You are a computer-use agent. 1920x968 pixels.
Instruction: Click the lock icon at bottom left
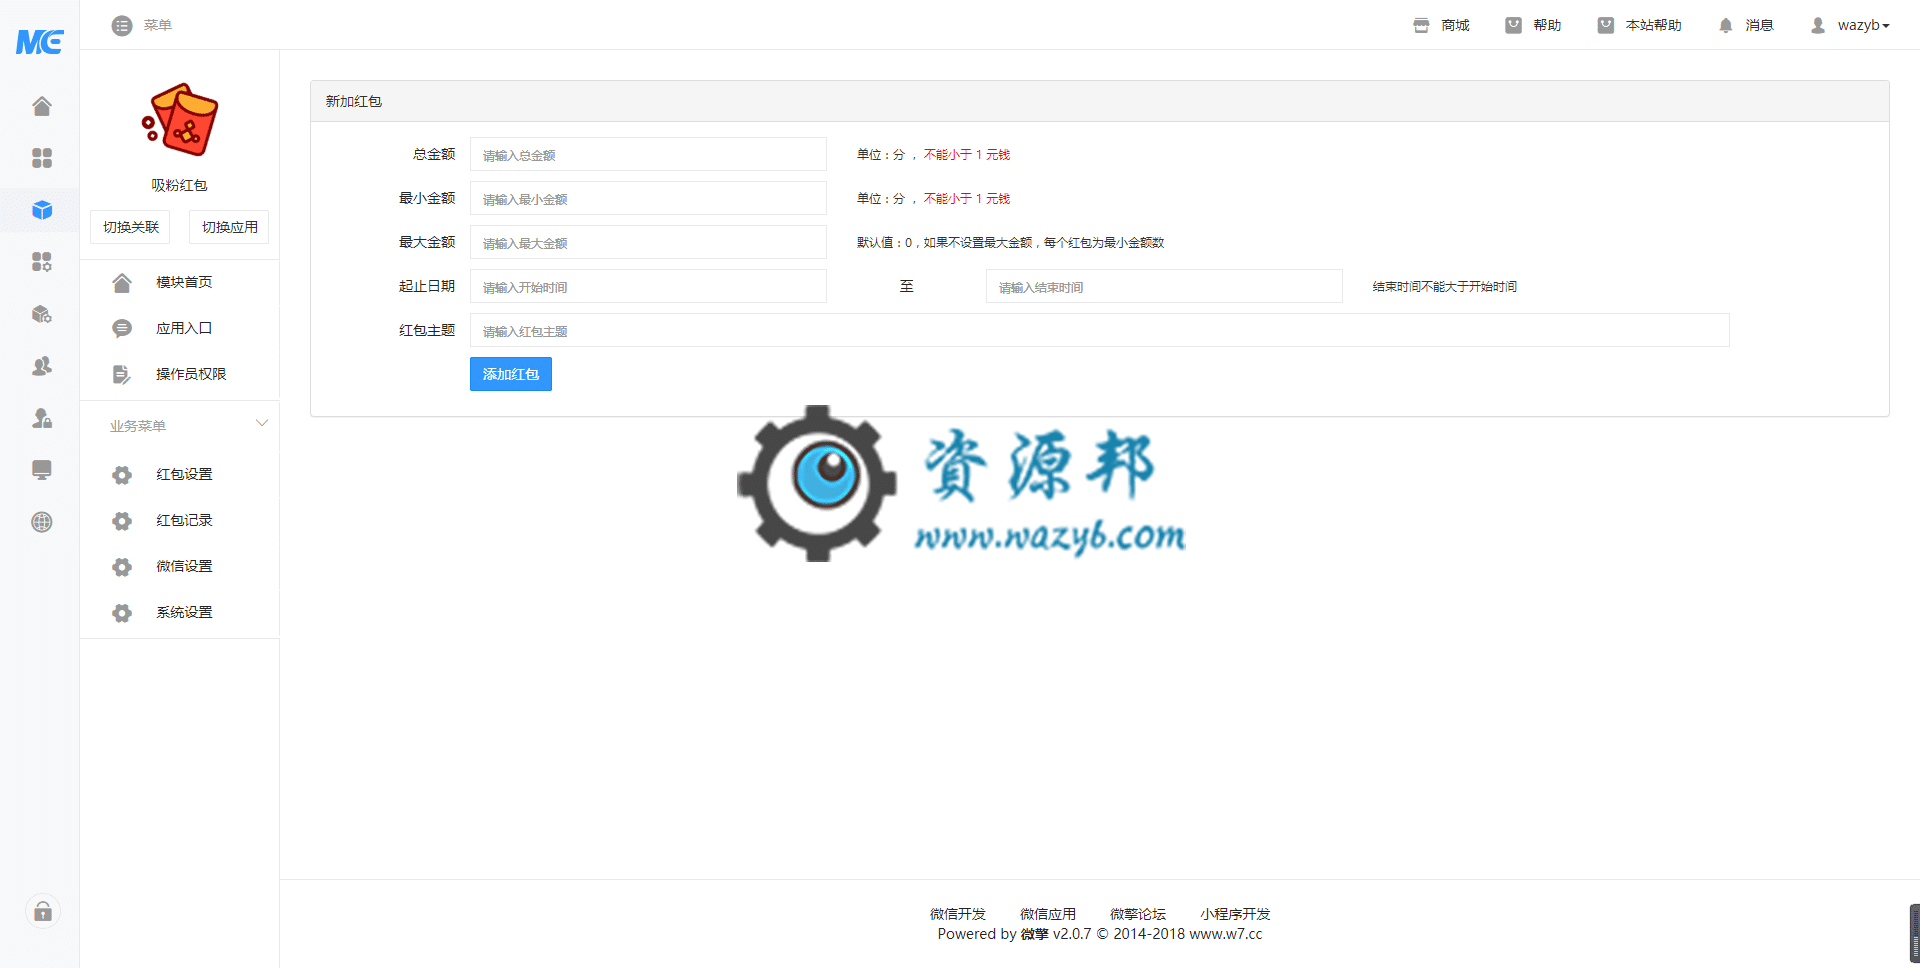pos(43,911)
